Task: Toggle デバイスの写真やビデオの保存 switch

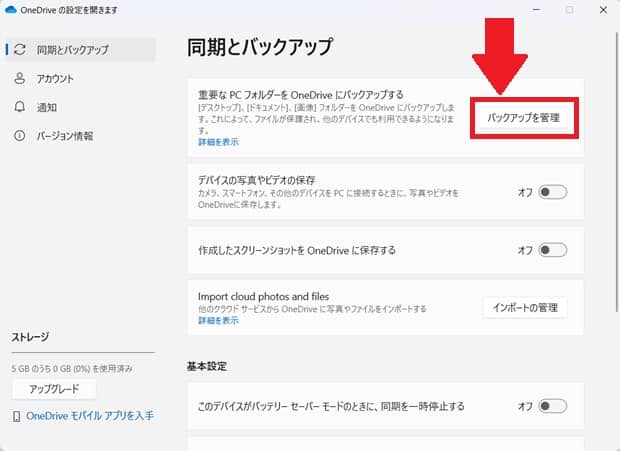Action: coord(552,192)
